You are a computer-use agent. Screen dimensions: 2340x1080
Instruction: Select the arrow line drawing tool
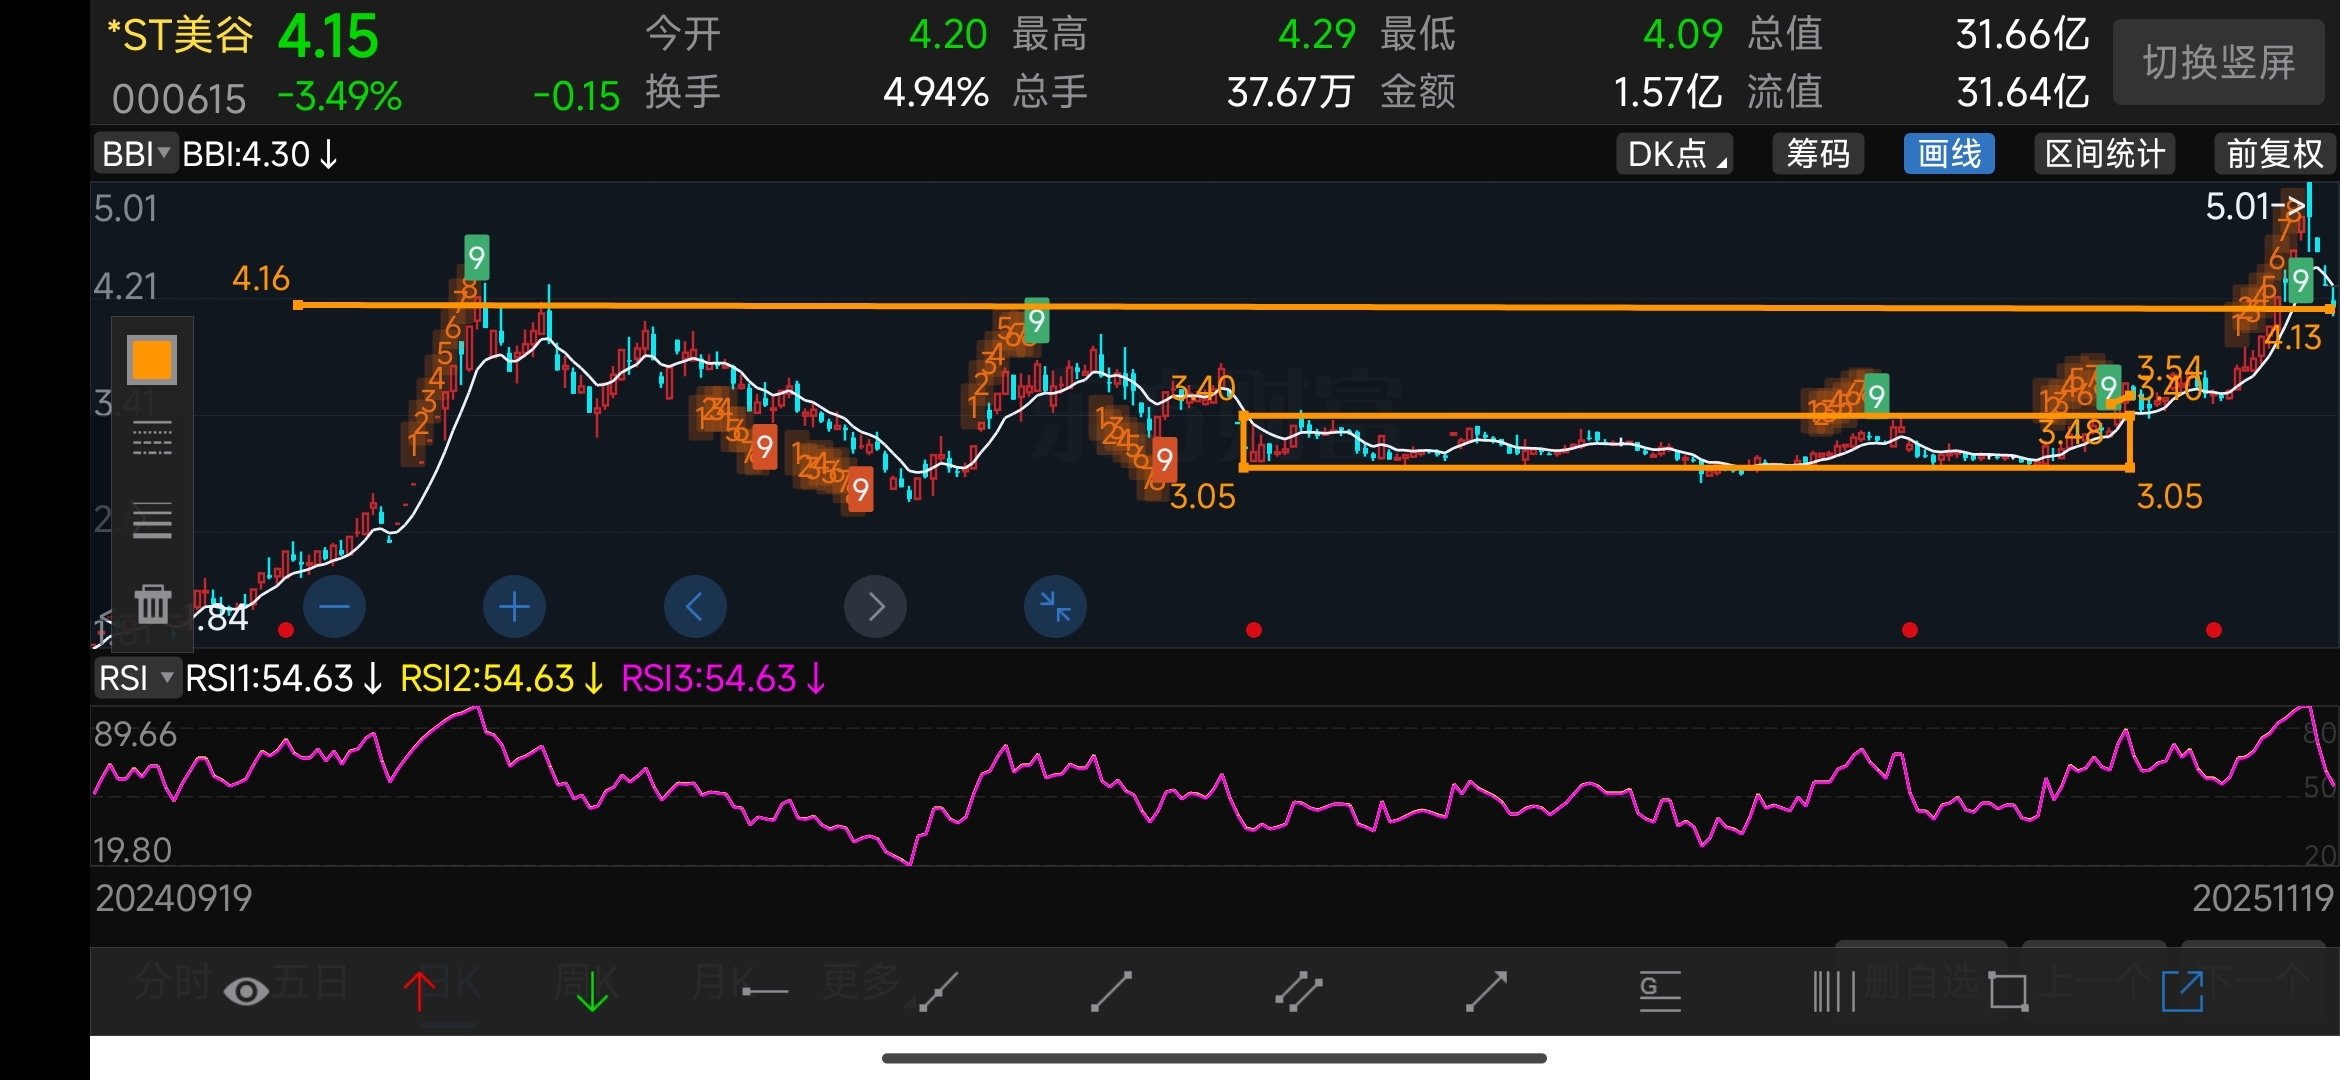coord(1486,991)
